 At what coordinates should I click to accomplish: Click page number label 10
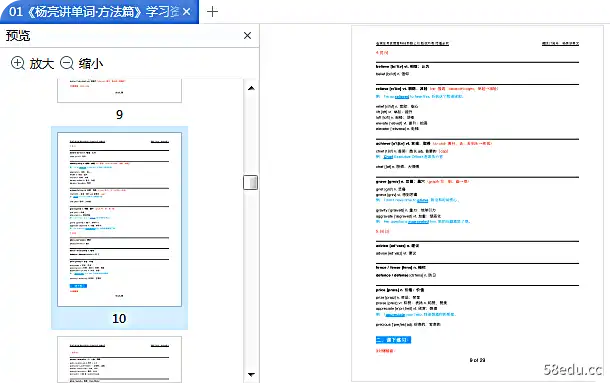tap(119, 318)
